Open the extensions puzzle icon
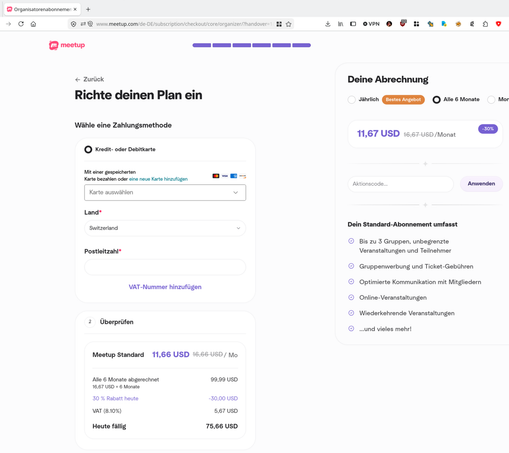This screenshot has width=509, height=453. tap(485, 24)
